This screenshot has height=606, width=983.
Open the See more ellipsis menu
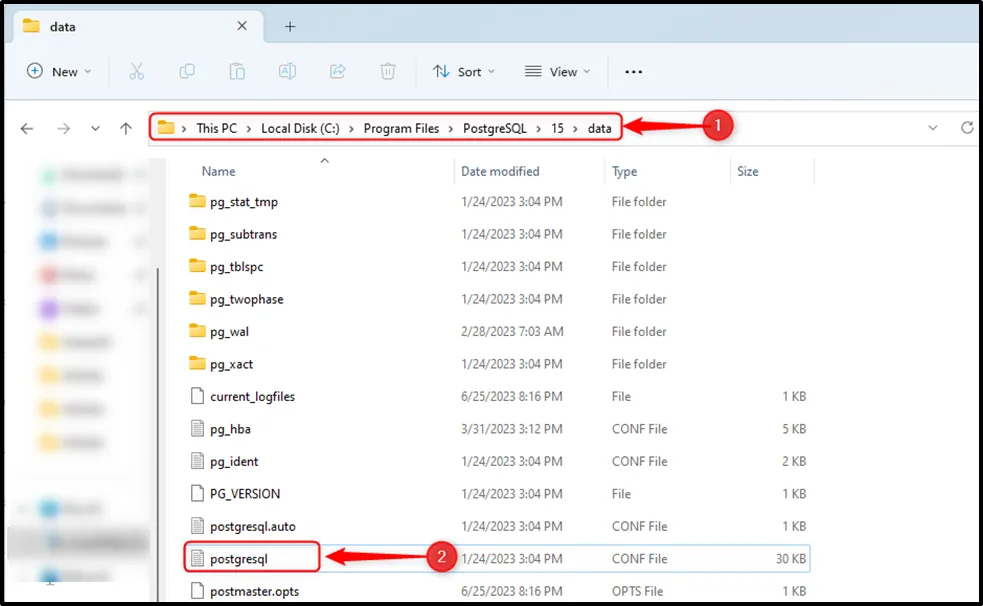633,71
